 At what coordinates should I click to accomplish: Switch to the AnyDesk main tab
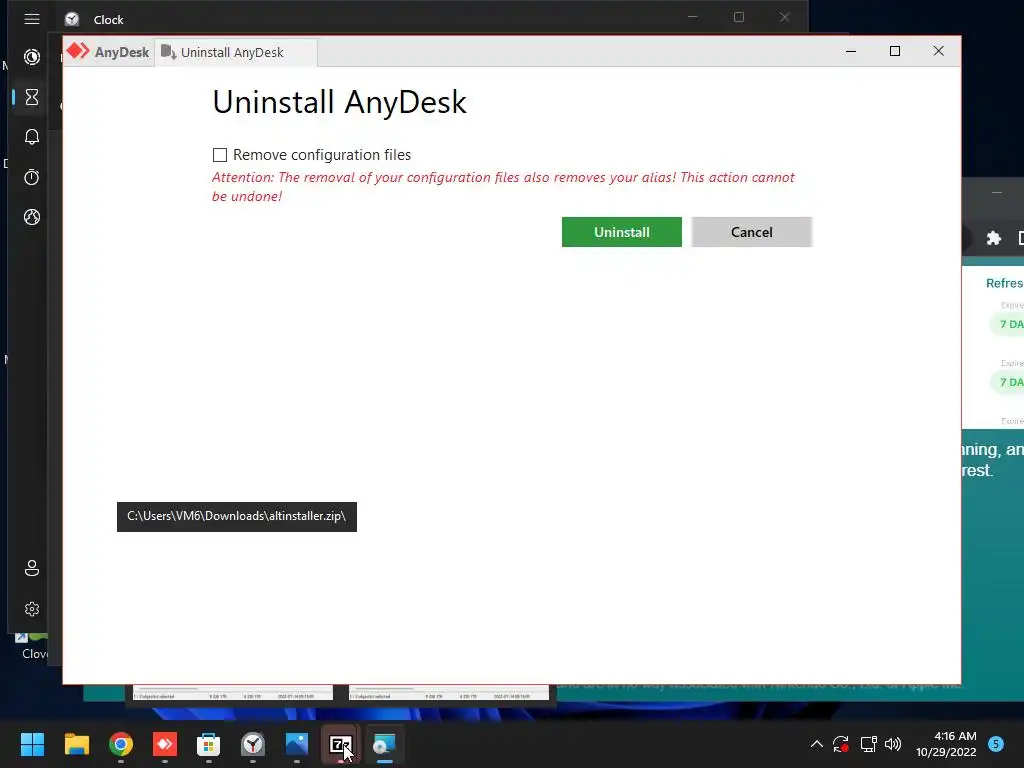(108, 52)
